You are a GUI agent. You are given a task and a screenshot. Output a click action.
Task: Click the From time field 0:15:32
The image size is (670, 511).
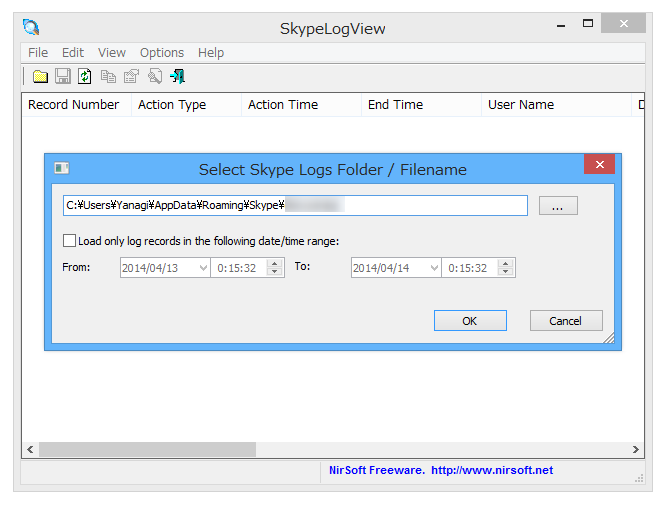[237, 268]
